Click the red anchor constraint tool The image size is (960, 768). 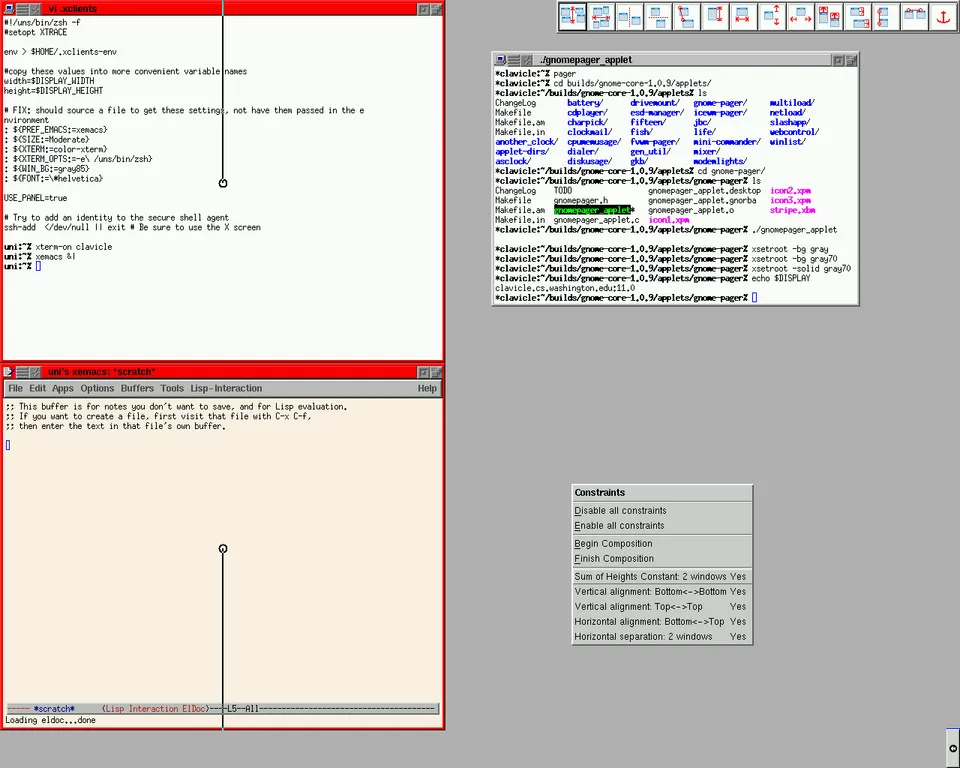pyautogui.click(x=943, y=17)
